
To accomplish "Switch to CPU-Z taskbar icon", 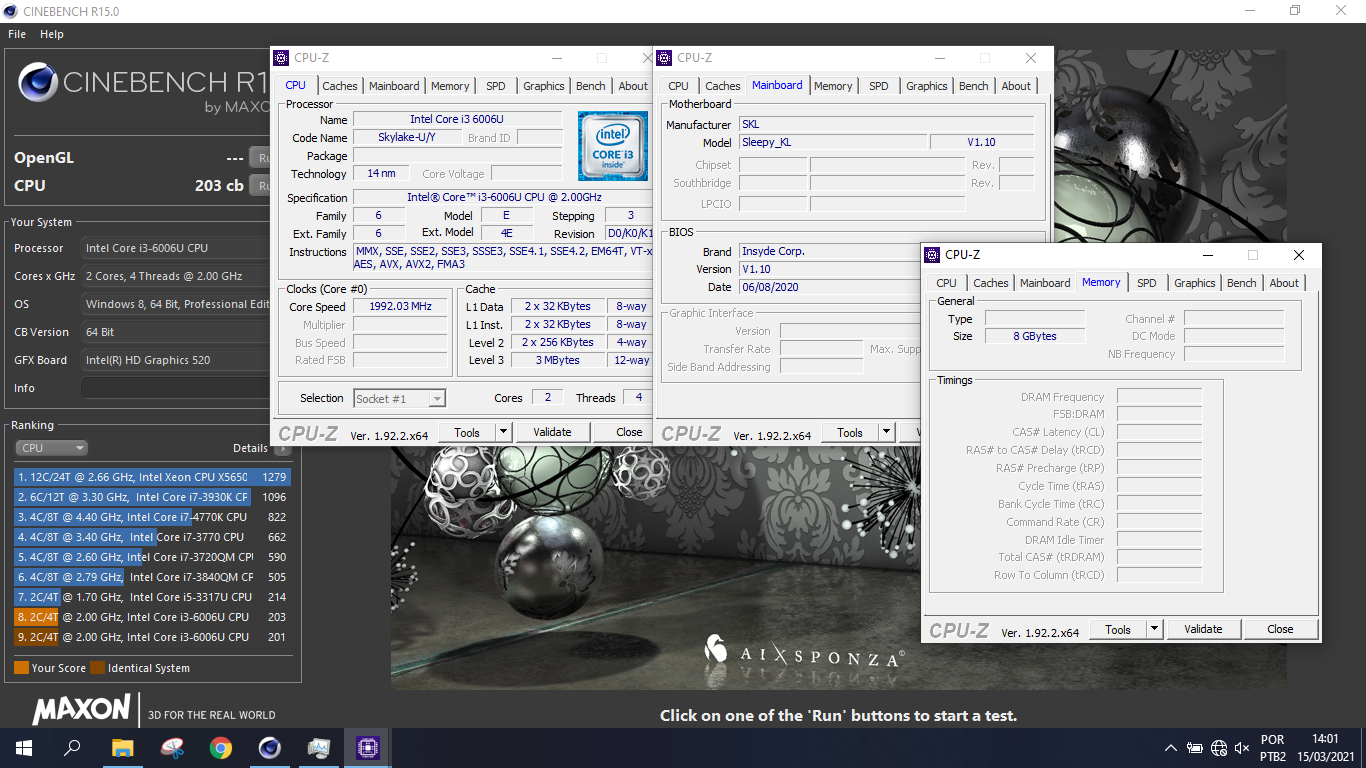I will pos(367,748).
